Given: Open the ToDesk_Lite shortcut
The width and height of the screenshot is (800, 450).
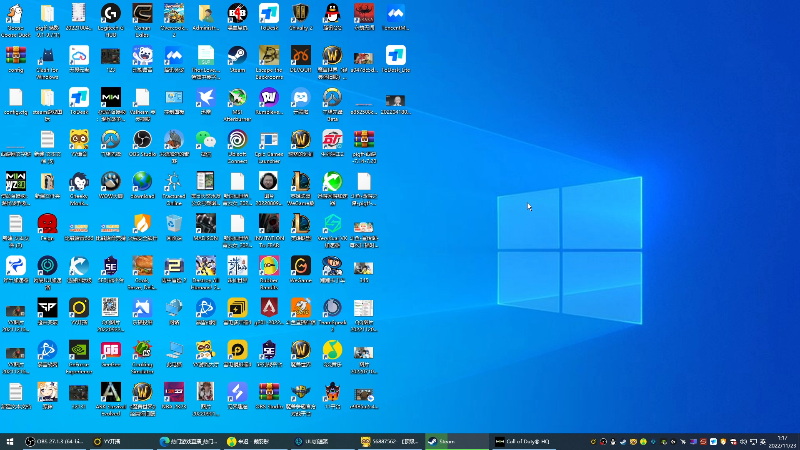Looking at the screenshot, I should (x=395, y=60).
